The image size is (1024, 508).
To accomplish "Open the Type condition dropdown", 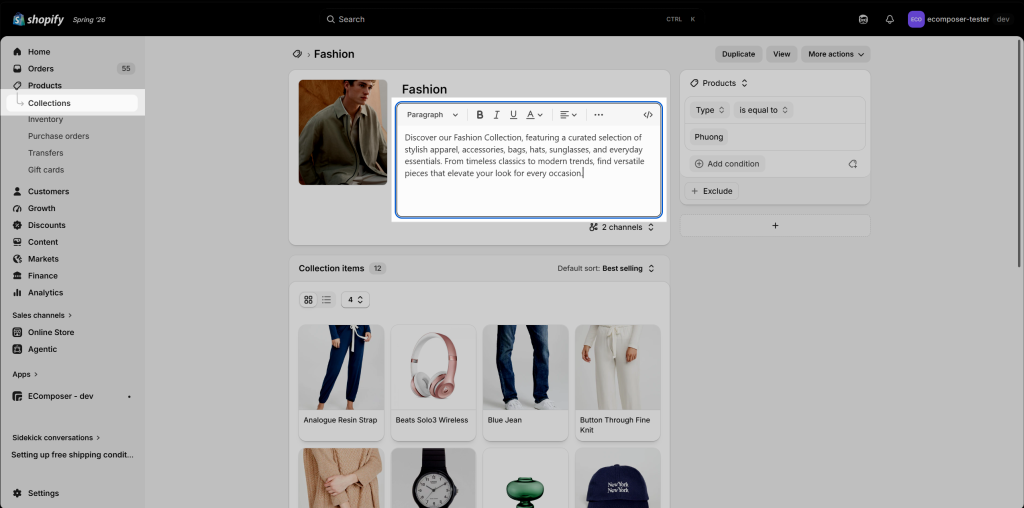I will click(710, 110).
